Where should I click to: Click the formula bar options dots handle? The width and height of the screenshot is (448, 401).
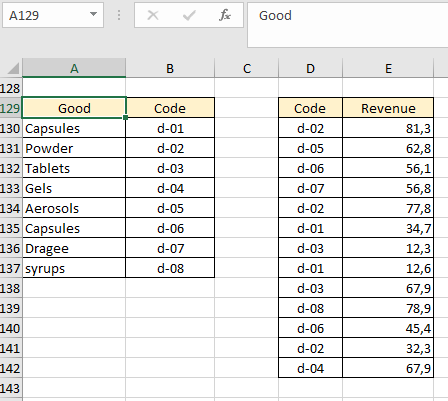click(x=119, y=15)
